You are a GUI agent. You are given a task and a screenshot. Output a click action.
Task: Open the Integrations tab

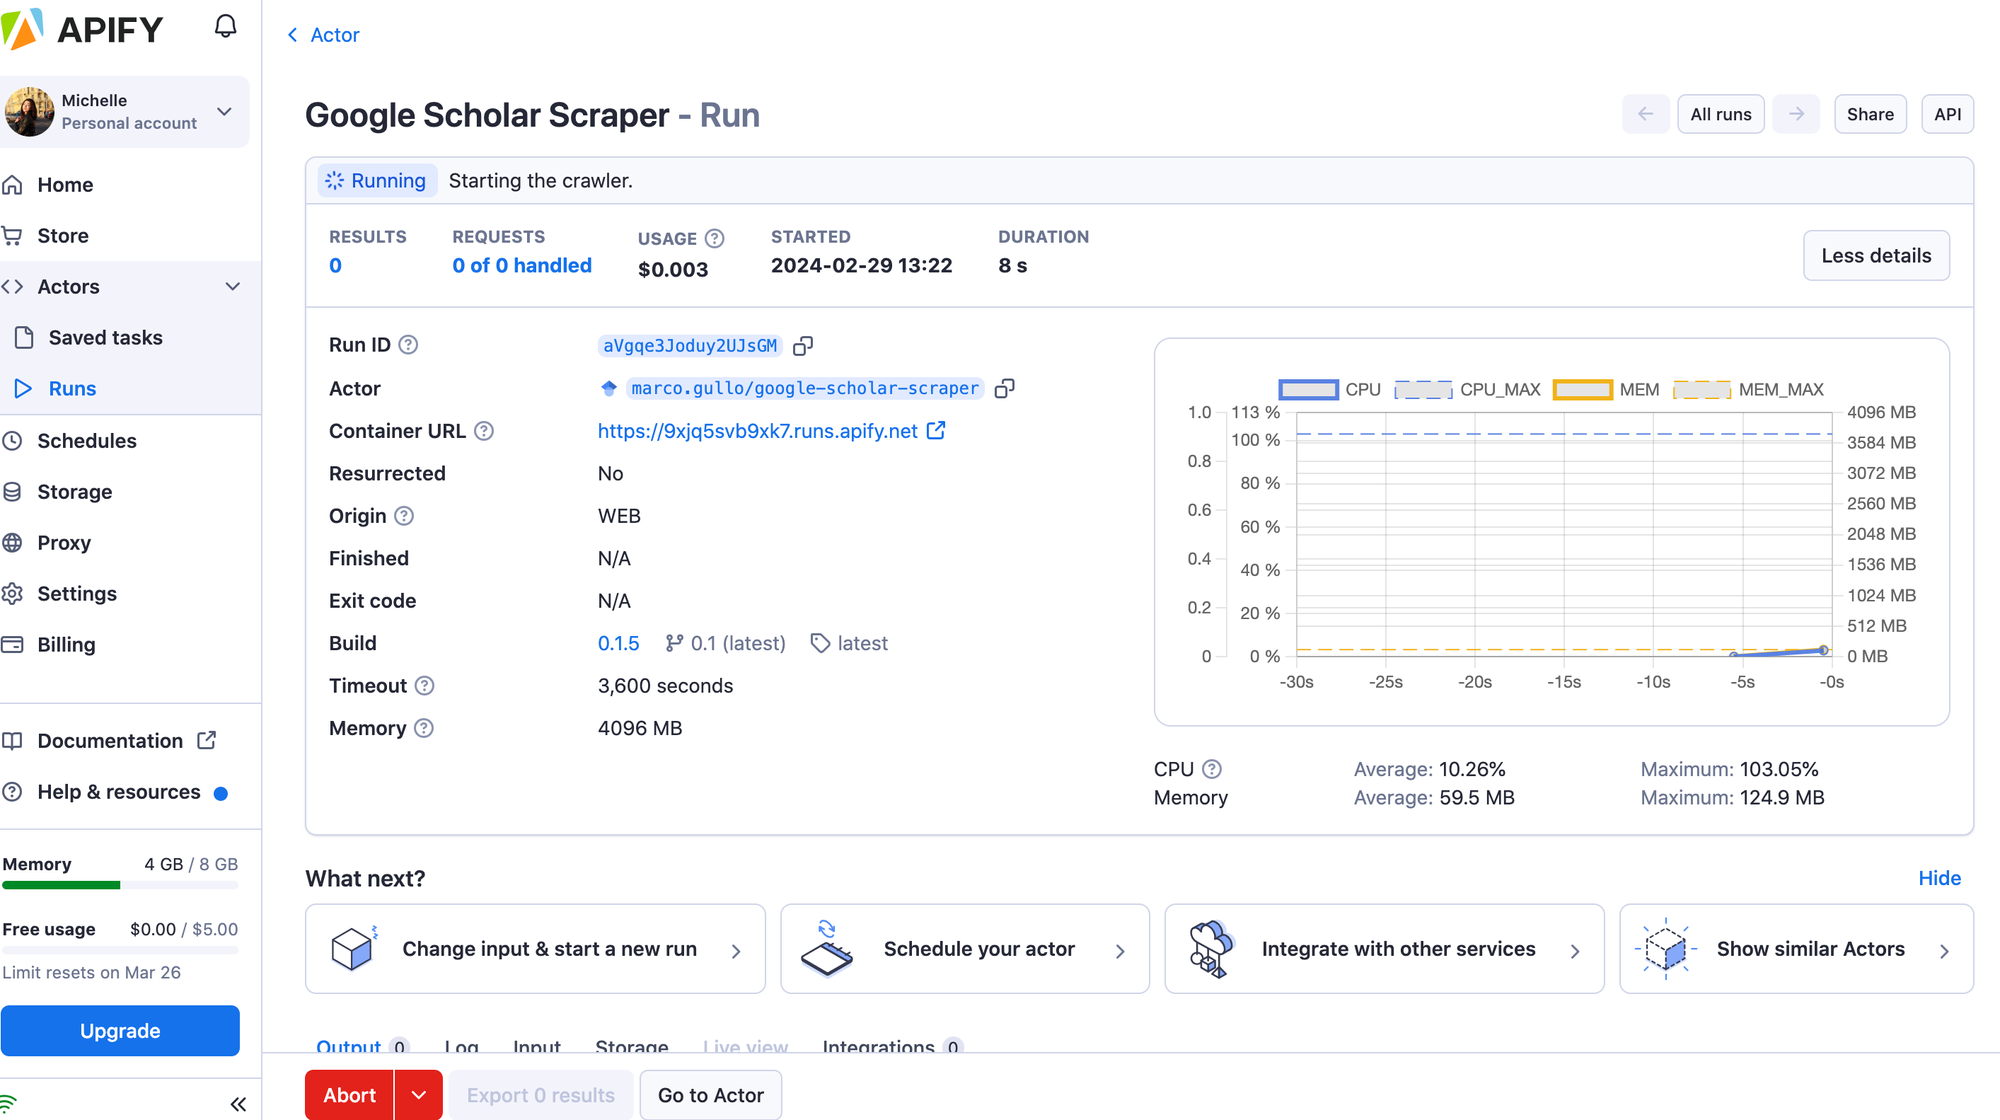tap(878, 1047)
